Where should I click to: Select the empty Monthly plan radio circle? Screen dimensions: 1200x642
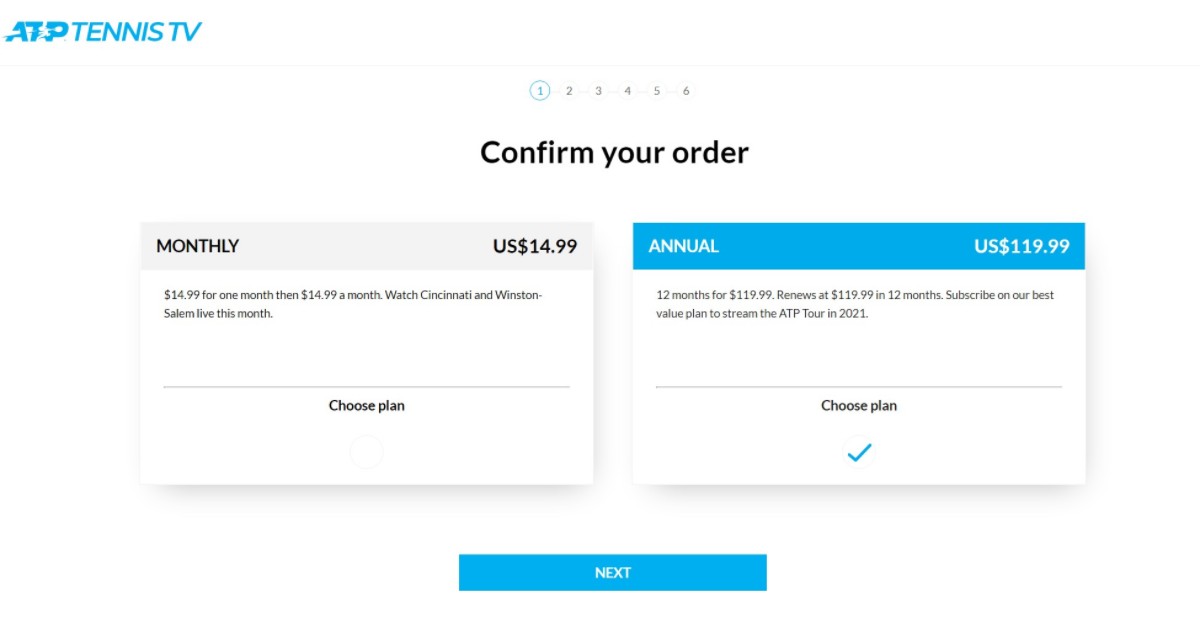click(366, 453)
